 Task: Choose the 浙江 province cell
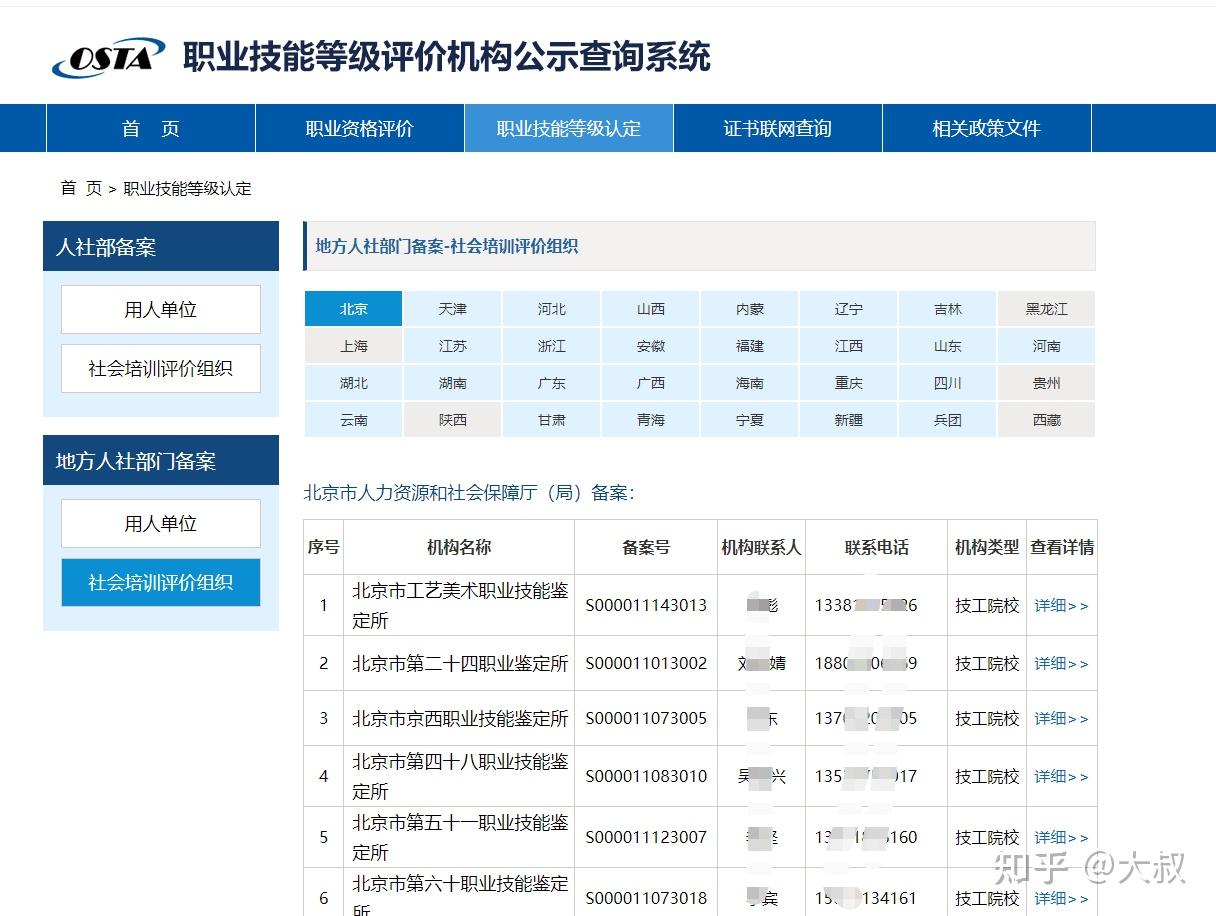(x=551, y=346)
